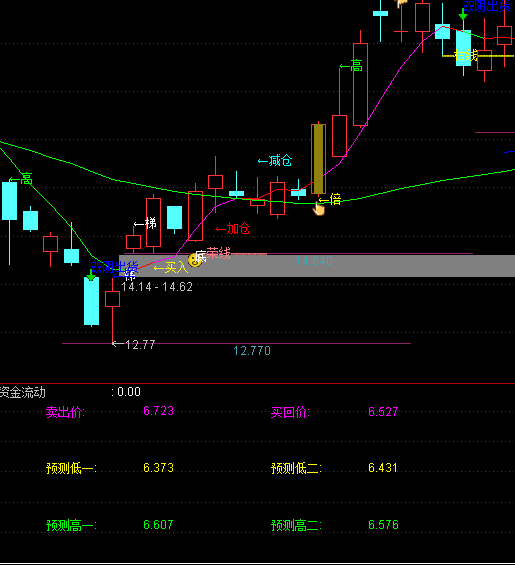Click the 12.770 horizontal line label
515x565 pixels.
pyautogui.click(x=252, y=351)
